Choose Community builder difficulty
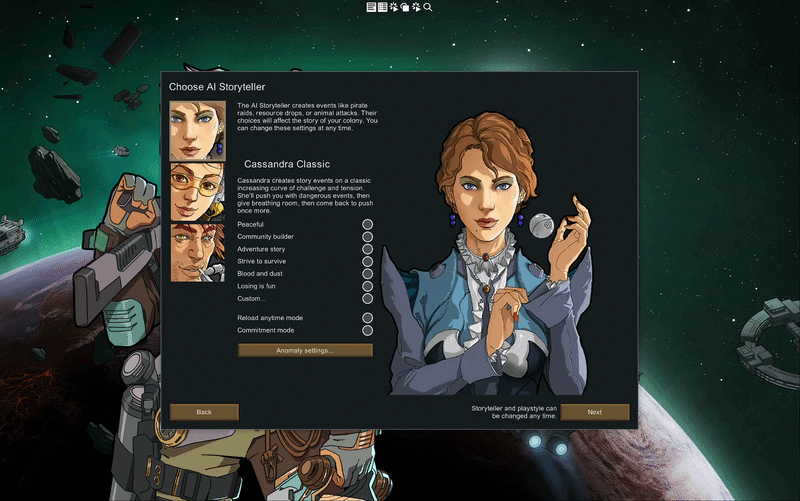The height and width of the screenshot is (501, 800). (367, 237)
